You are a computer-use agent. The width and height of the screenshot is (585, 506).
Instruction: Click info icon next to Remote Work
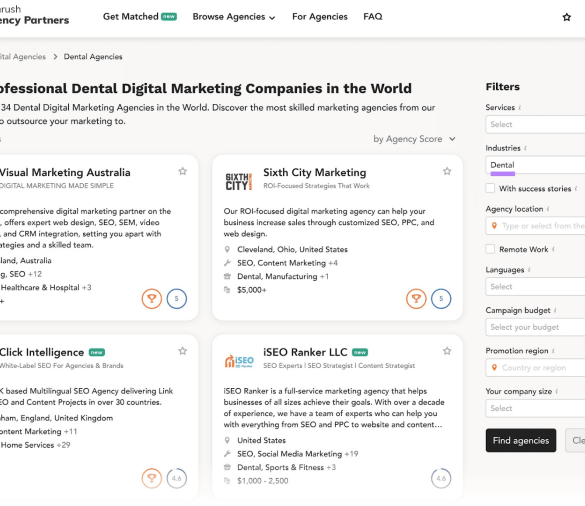(553, 249)
